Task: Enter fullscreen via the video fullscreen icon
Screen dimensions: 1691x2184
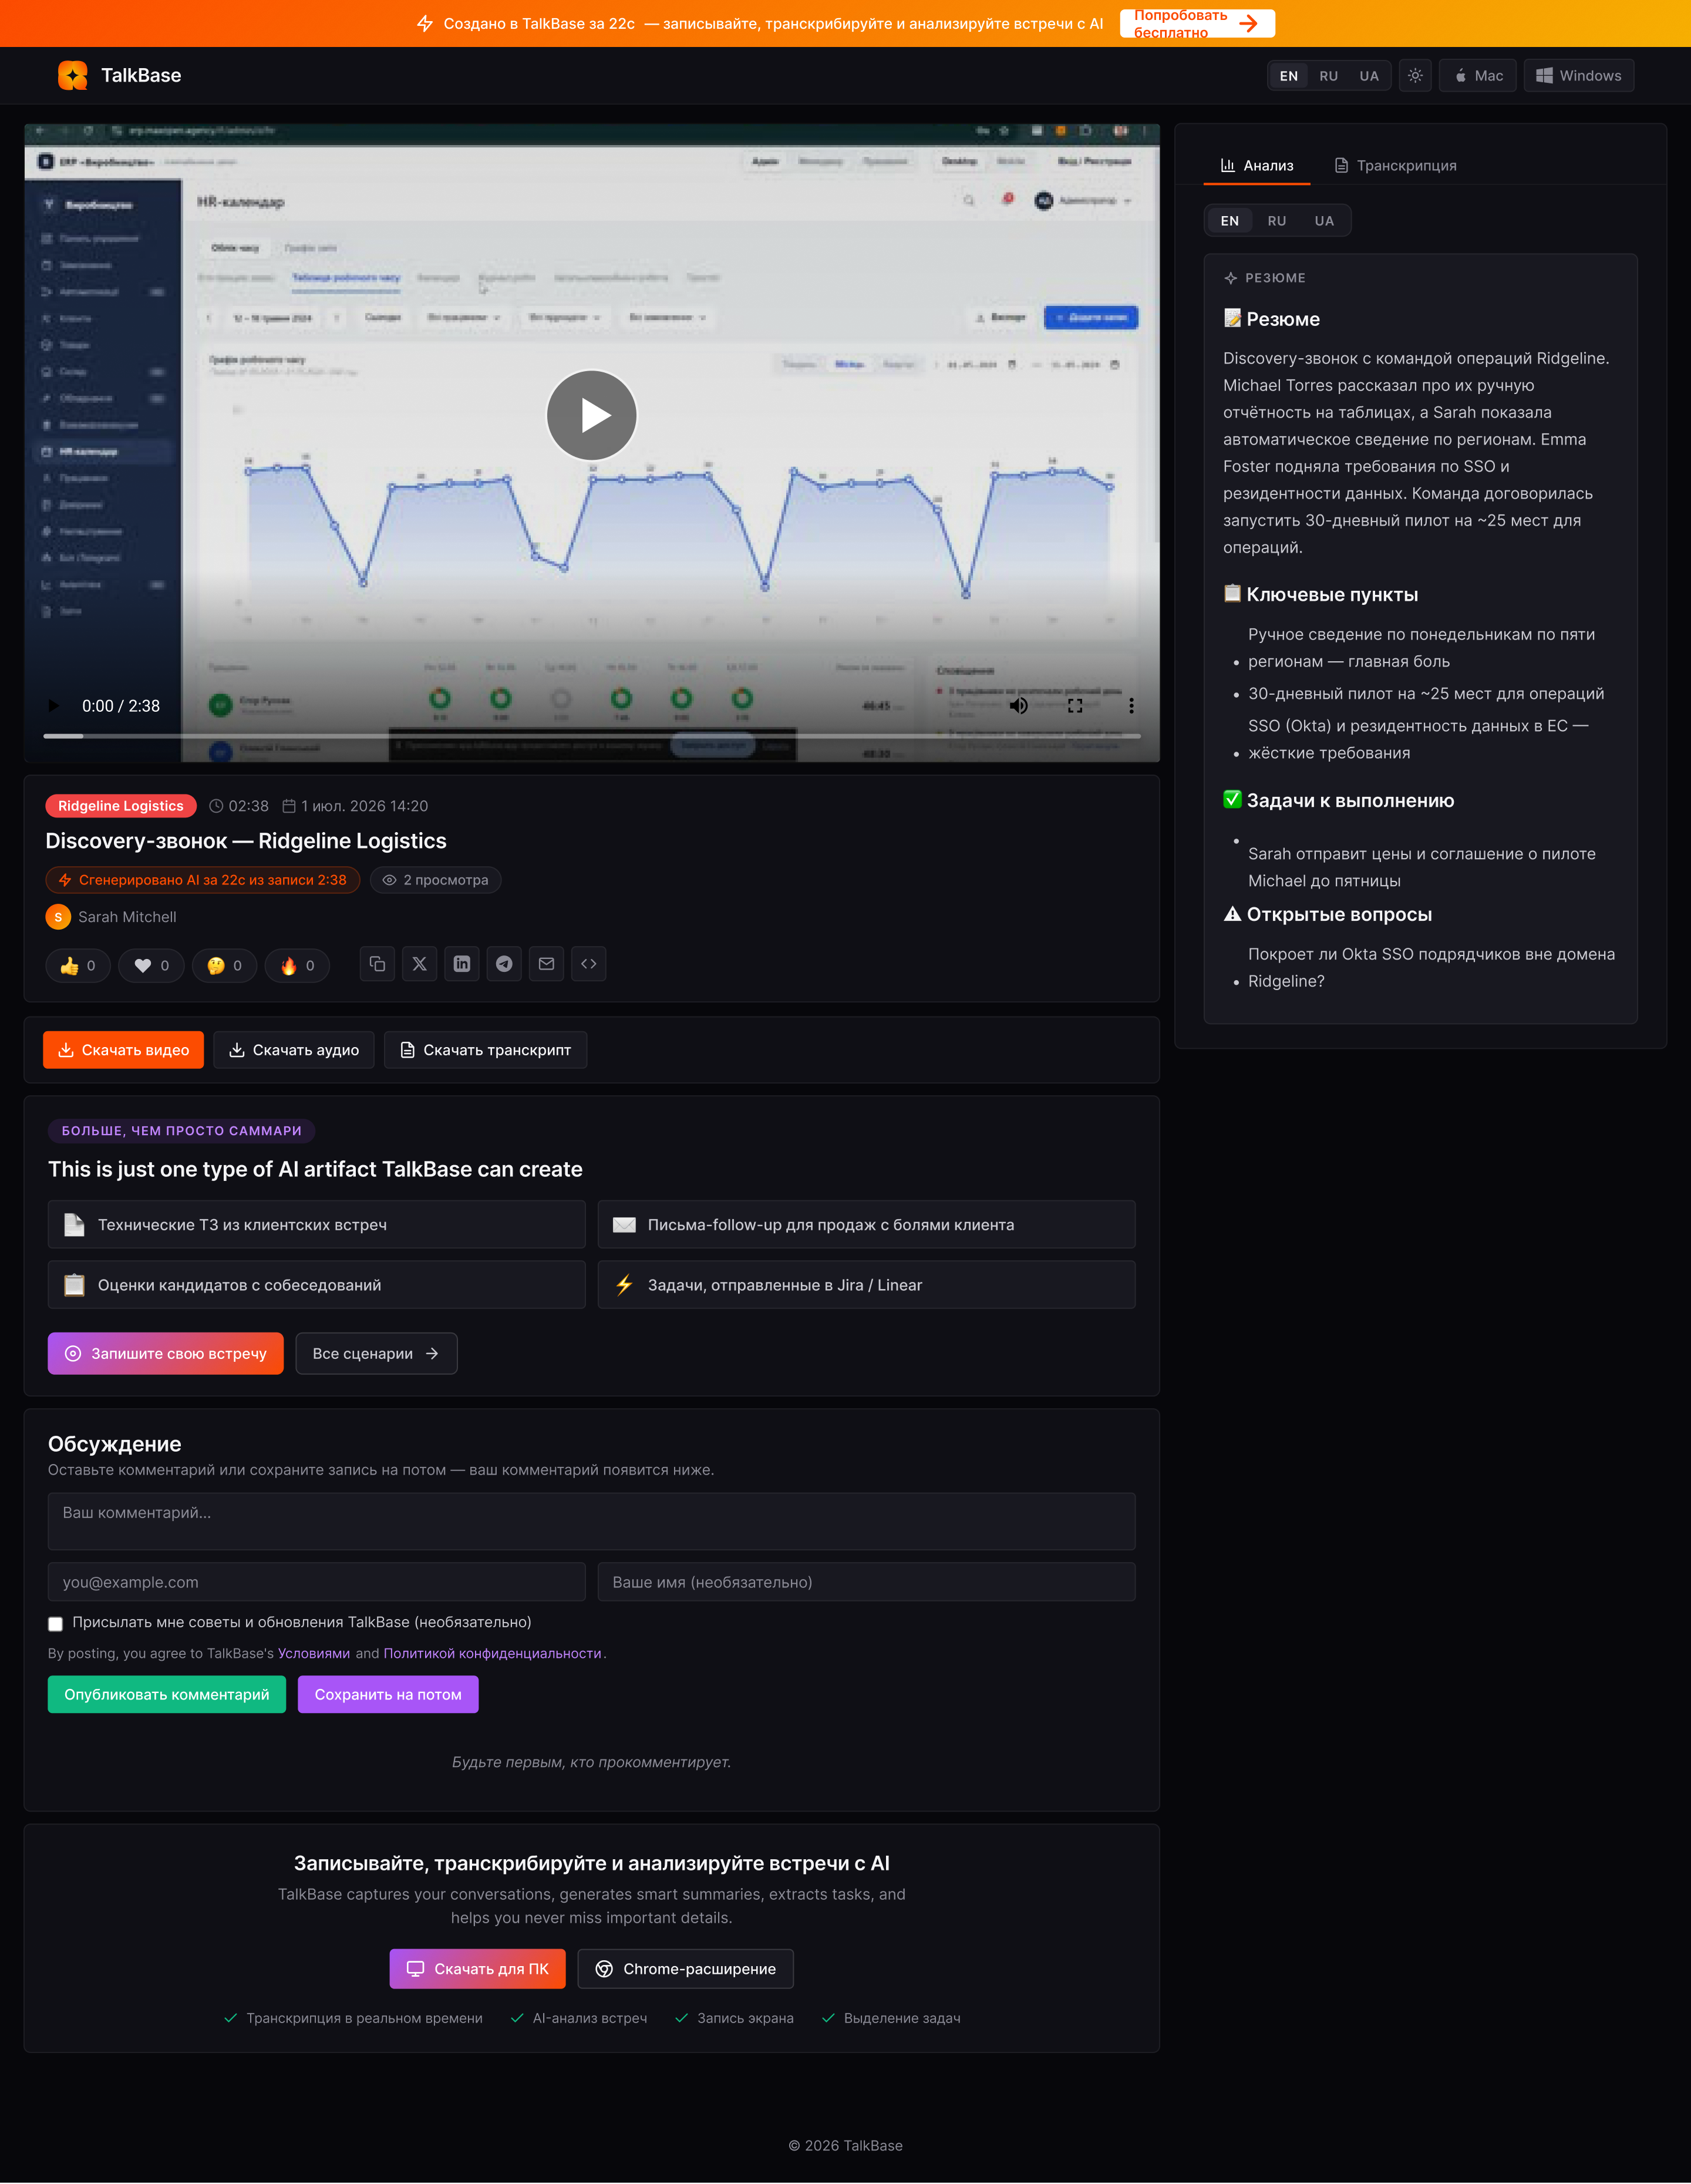Action: (x=1075, y=706)
